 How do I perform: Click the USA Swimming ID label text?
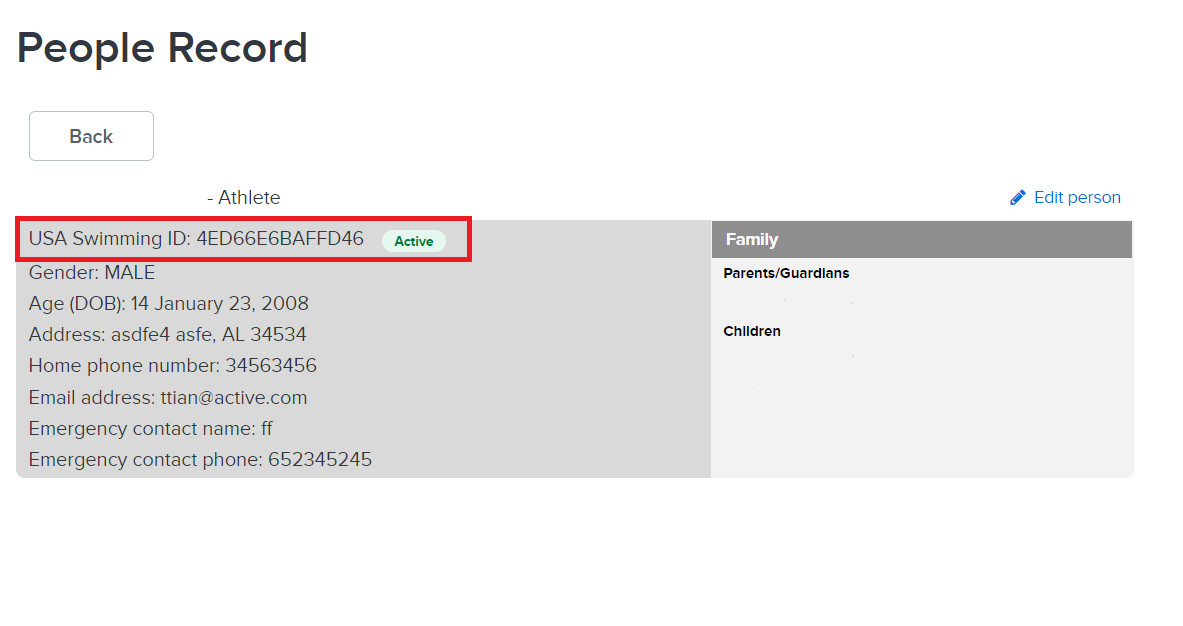point(110,240)
